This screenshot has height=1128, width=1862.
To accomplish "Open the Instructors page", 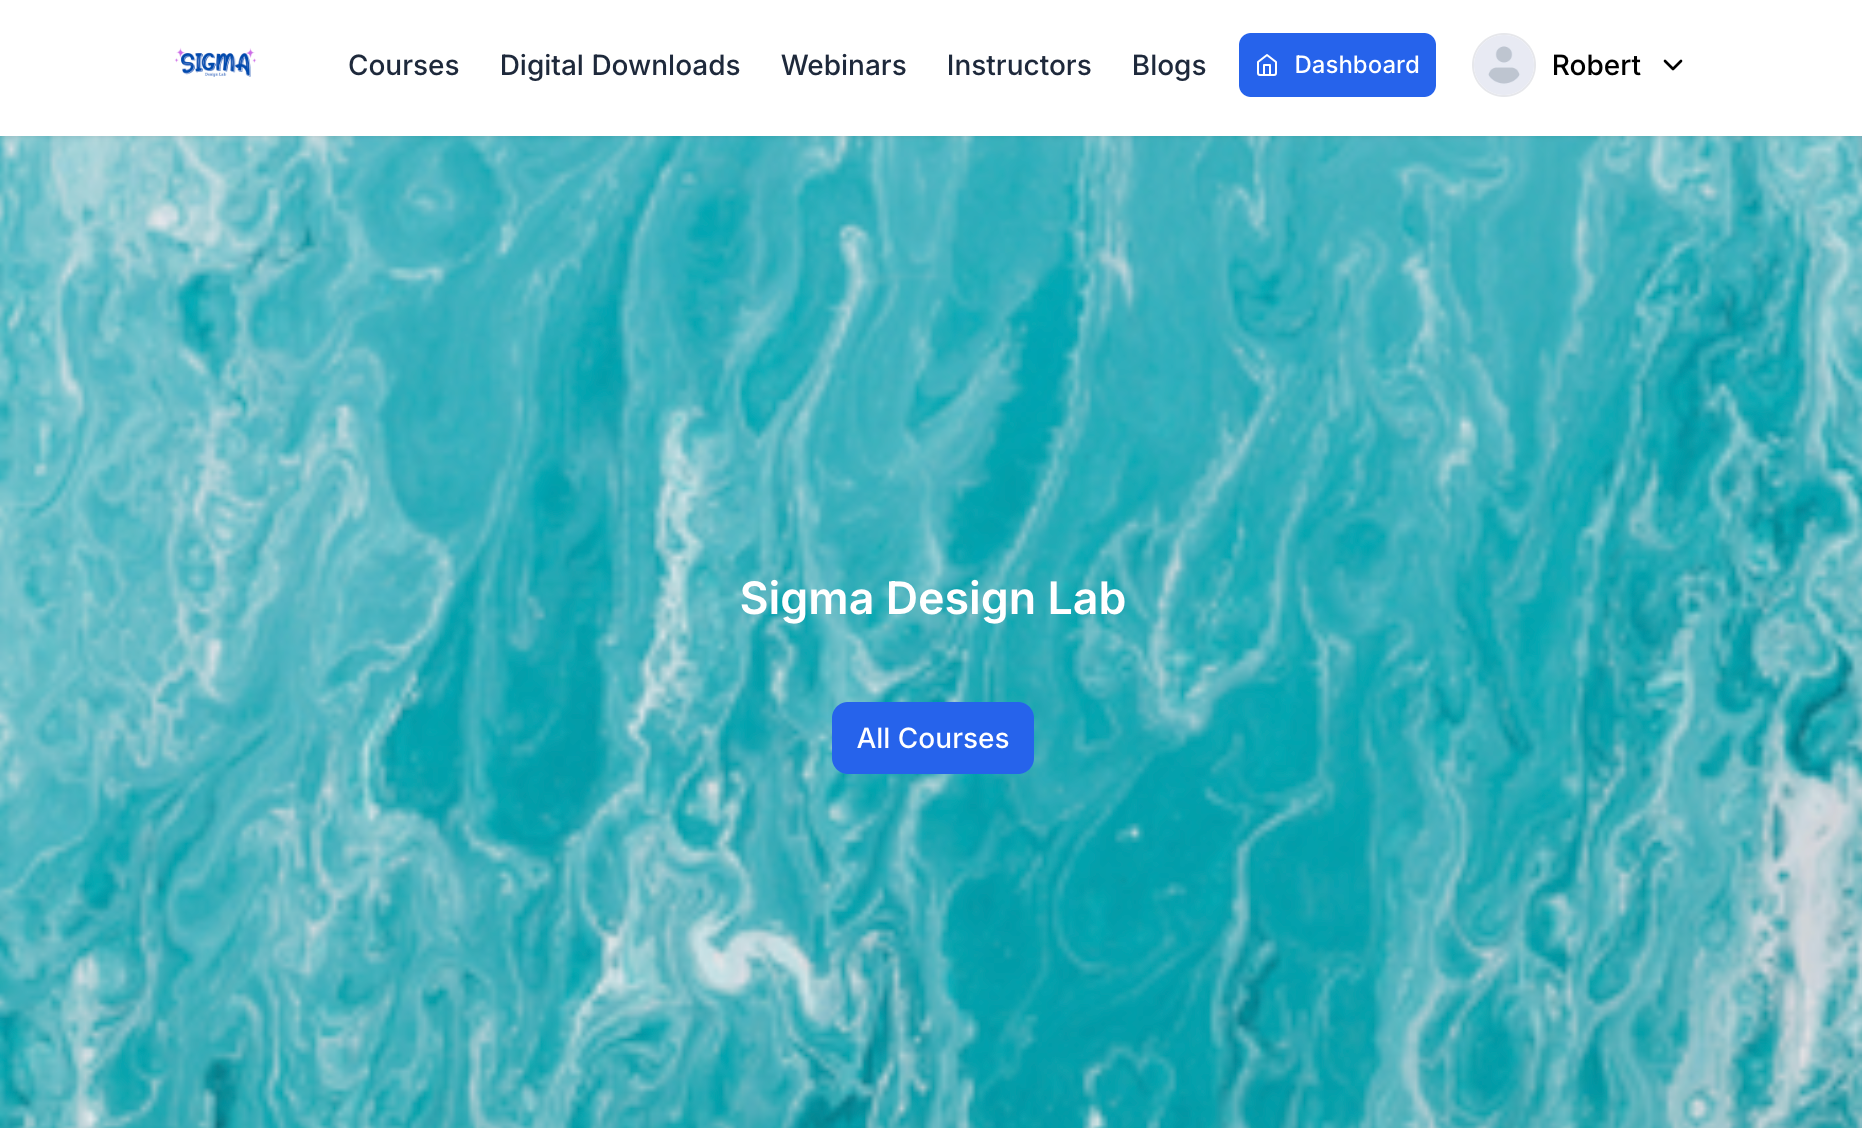I will click(x=1018, y=66).
